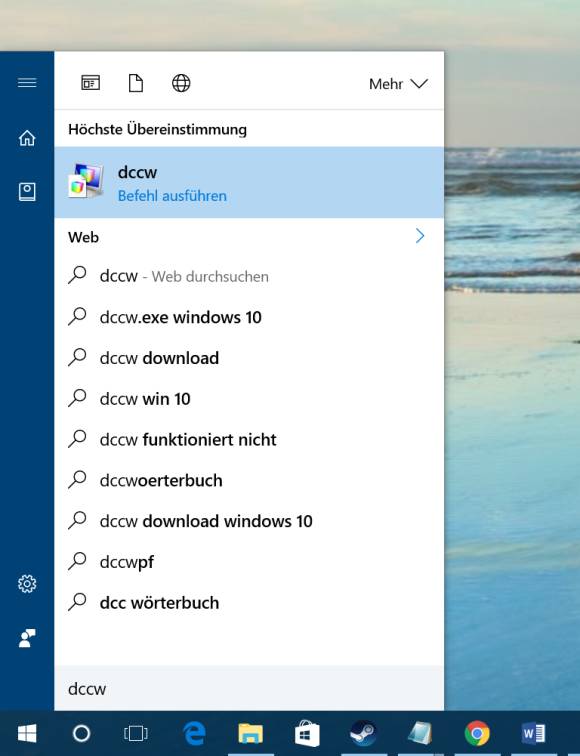580x756 pixels.
Task: Select 'dccw.exe windows 10' suggestion
Action: (249, 317)
